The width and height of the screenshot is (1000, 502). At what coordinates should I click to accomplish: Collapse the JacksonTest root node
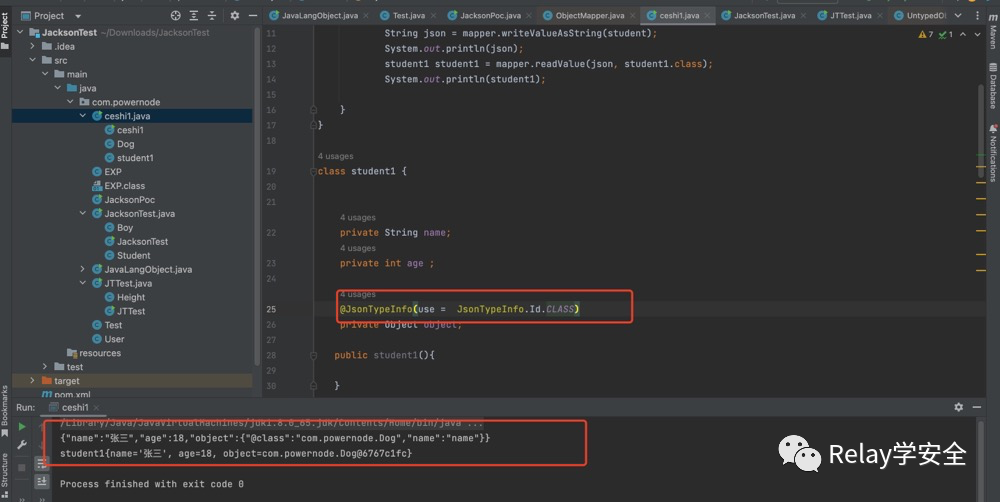(20, 32)
